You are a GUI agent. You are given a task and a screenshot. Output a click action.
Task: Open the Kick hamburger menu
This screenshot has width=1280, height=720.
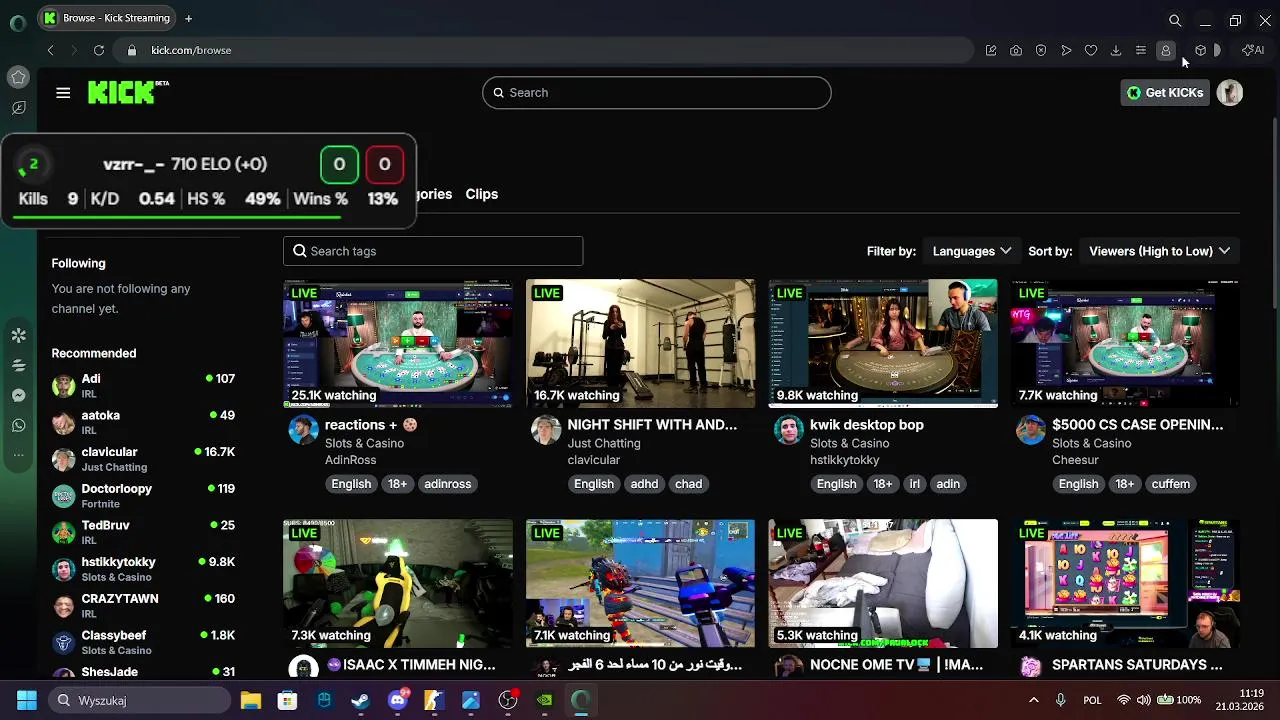point(63,93)
